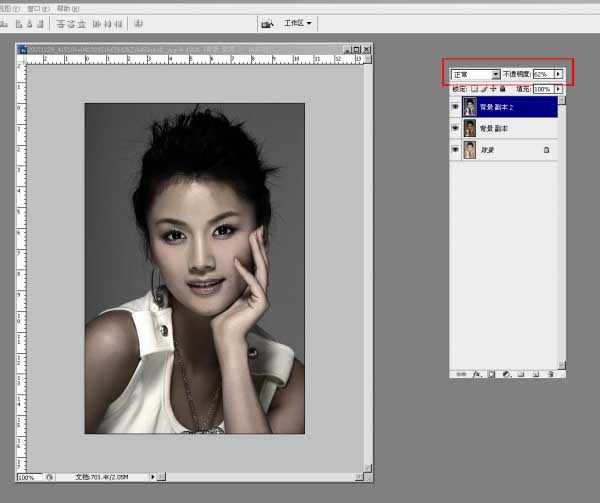Open the 正常 blend mode dropdown
Image resolution: width=600 pixels, height=503 pixels.
476,74
